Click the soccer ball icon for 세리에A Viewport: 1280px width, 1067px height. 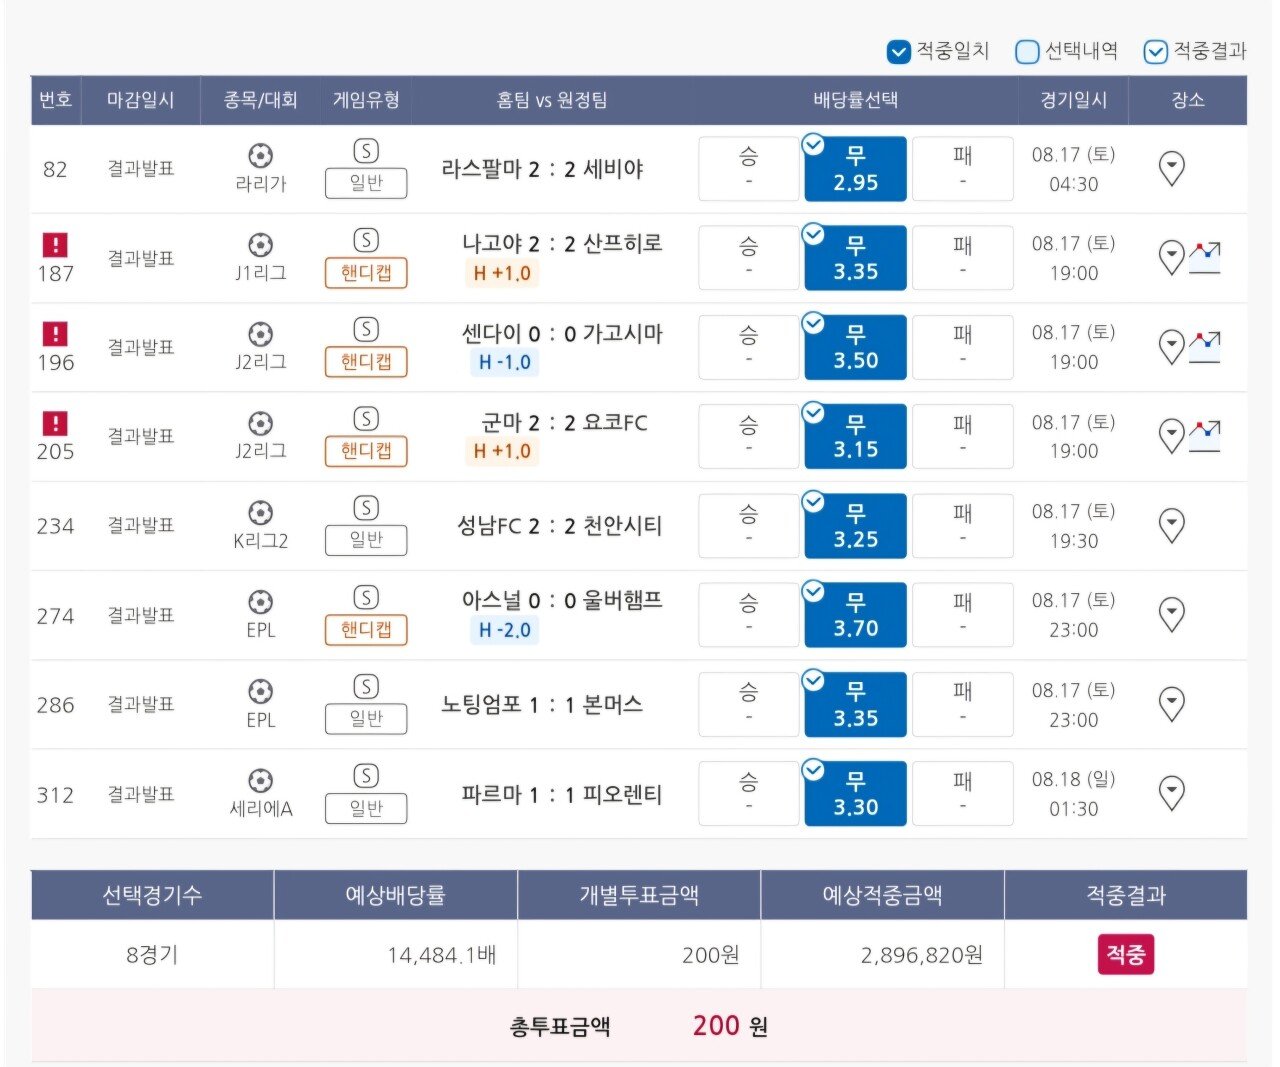coord(260,780)
